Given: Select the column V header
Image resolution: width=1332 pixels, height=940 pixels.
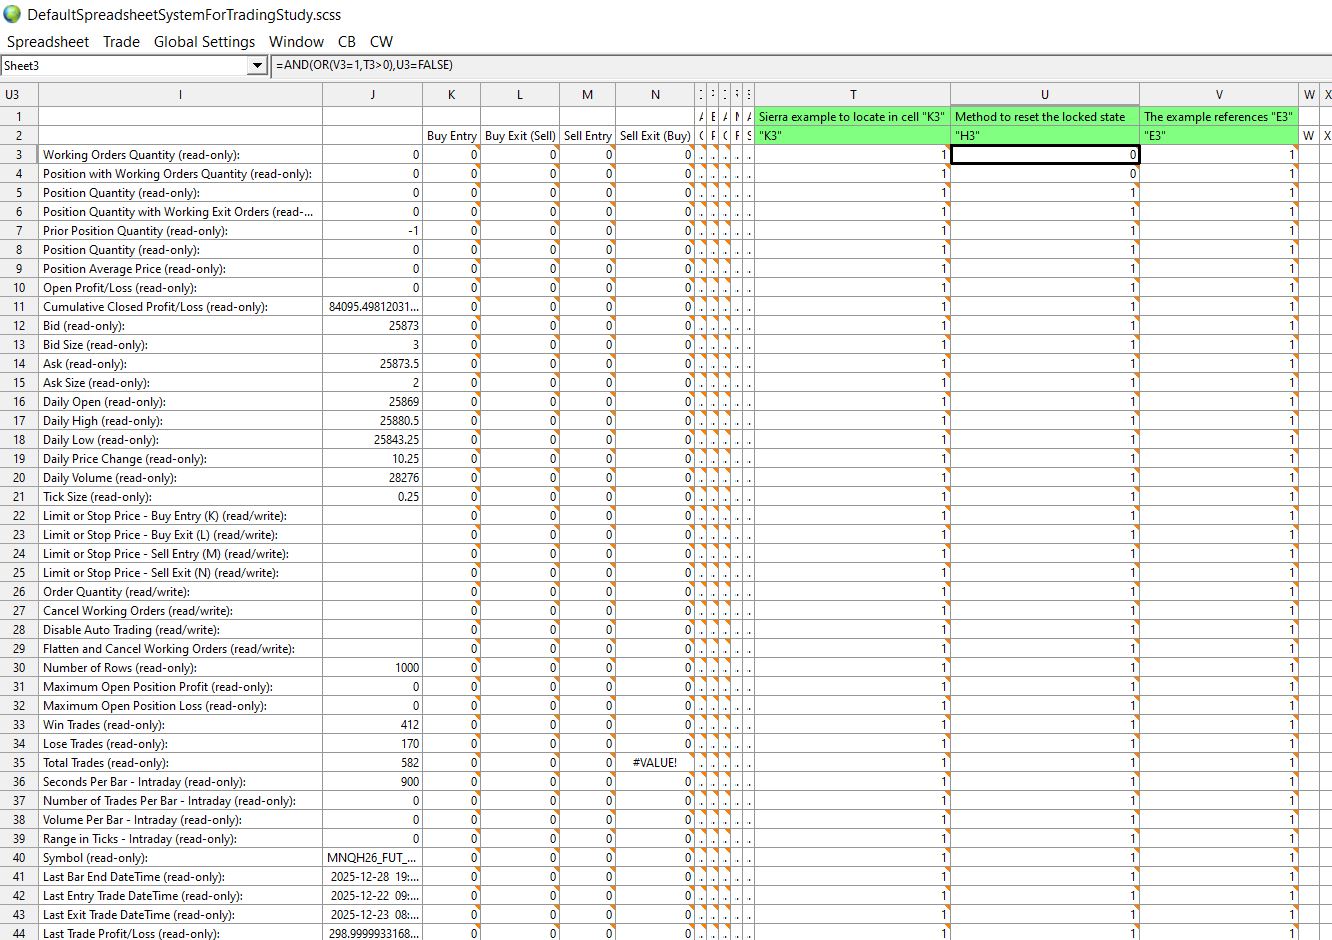Looking at the screenshot, I should tap(1219, 95).
